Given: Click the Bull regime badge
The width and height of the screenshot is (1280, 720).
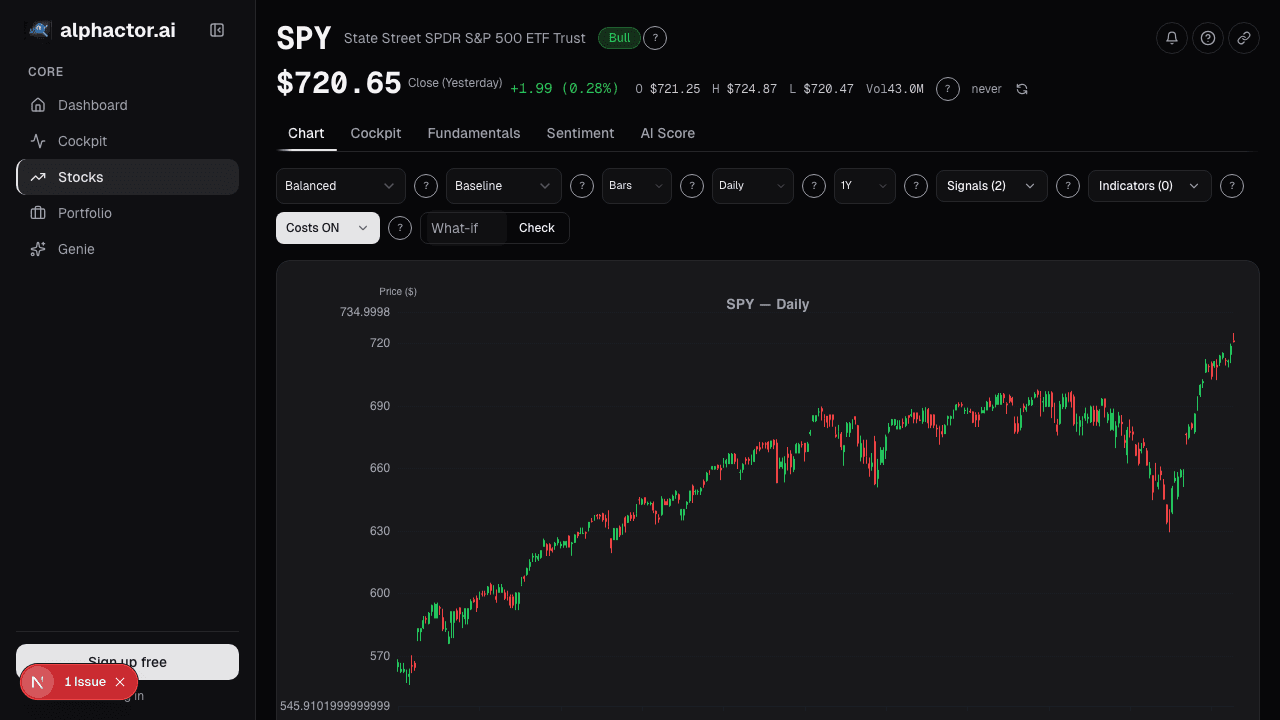Looking at the screenshot, I should [619, 38].
